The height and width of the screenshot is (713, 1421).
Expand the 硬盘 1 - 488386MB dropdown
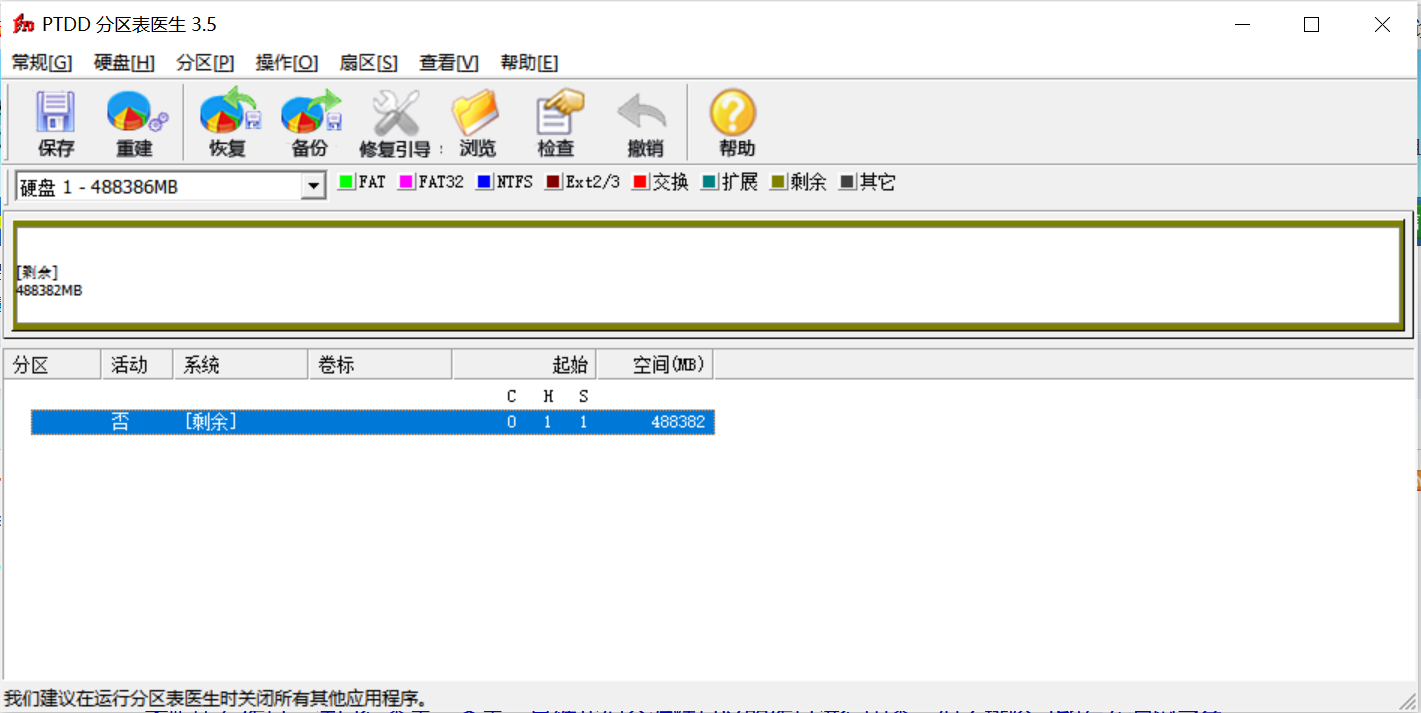(x=313, y=186)
